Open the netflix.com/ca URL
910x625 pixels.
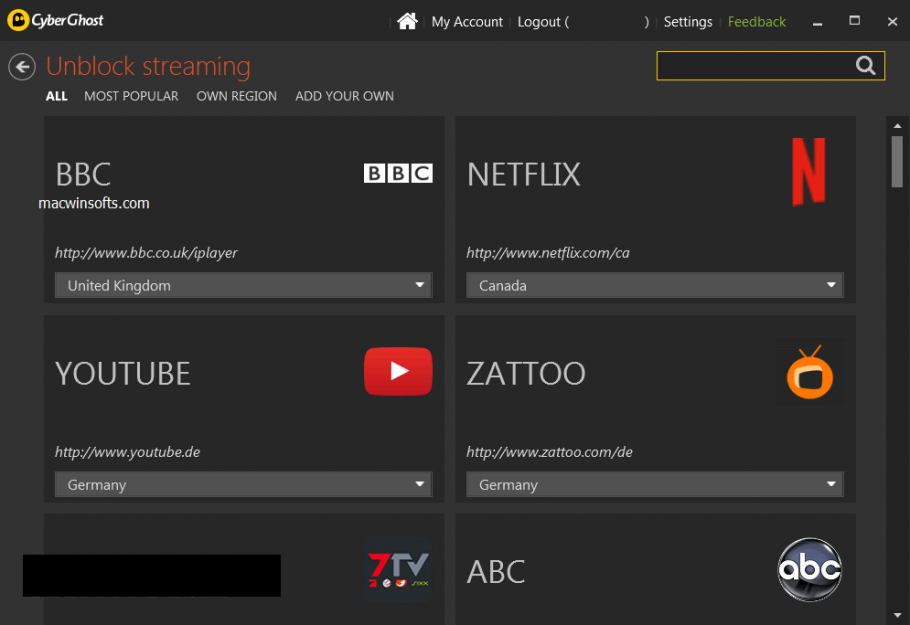[x=548, y=253]
